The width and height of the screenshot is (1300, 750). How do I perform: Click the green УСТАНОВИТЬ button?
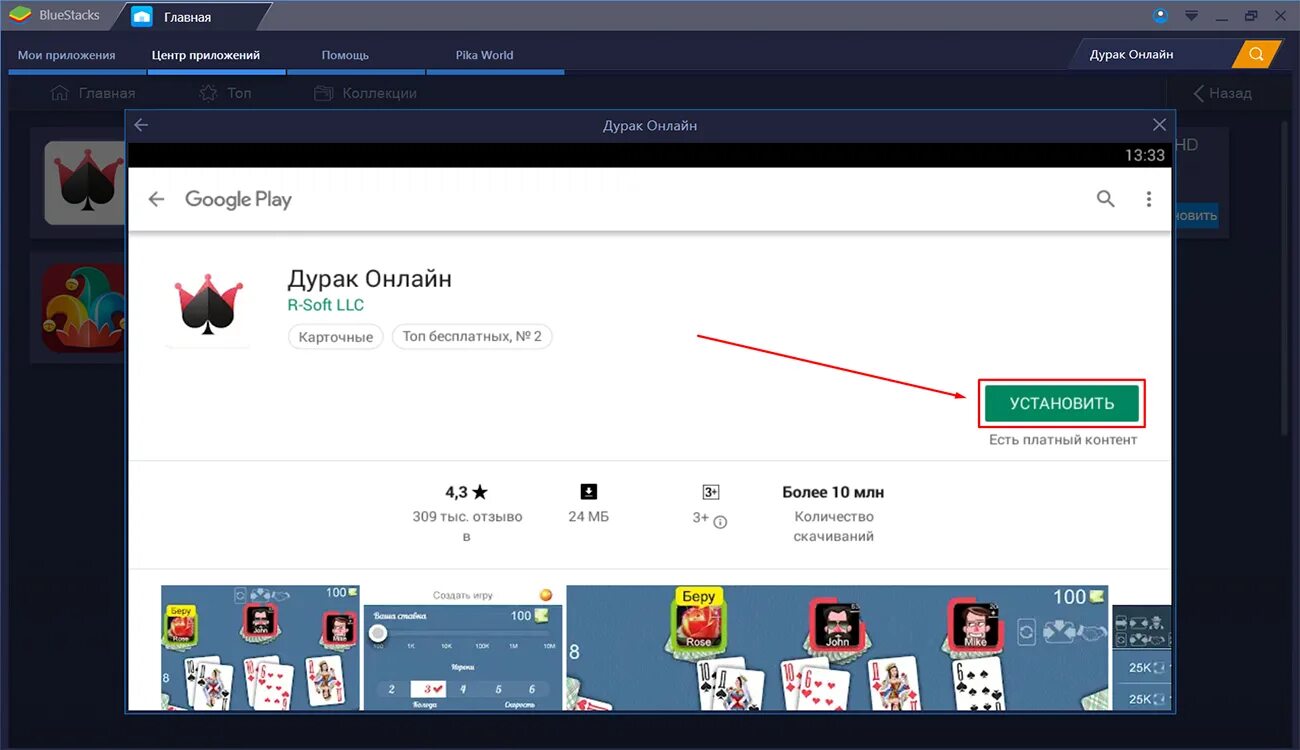[1062, 403]
